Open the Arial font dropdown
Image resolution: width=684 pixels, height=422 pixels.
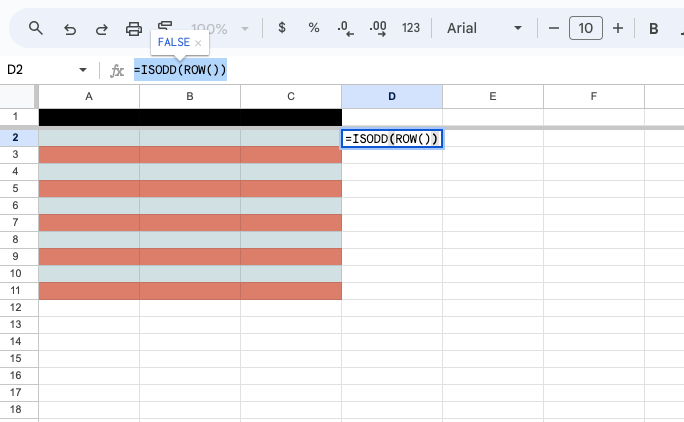point(484,28)
